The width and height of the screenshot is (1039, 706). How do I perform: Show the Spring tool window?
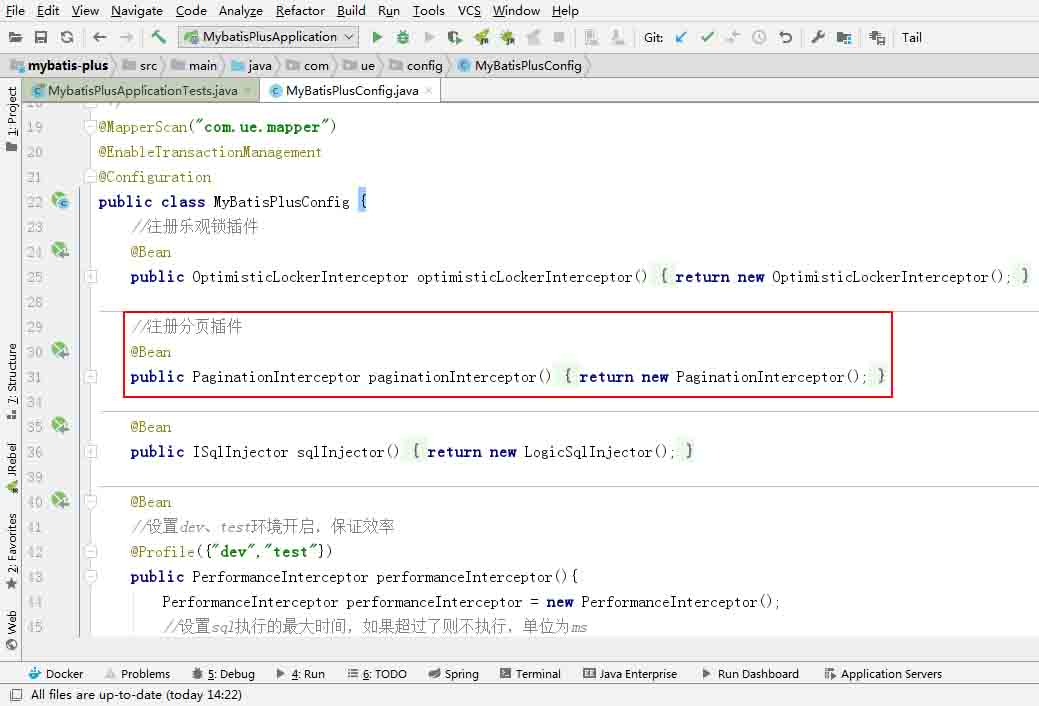click(454, 674)
